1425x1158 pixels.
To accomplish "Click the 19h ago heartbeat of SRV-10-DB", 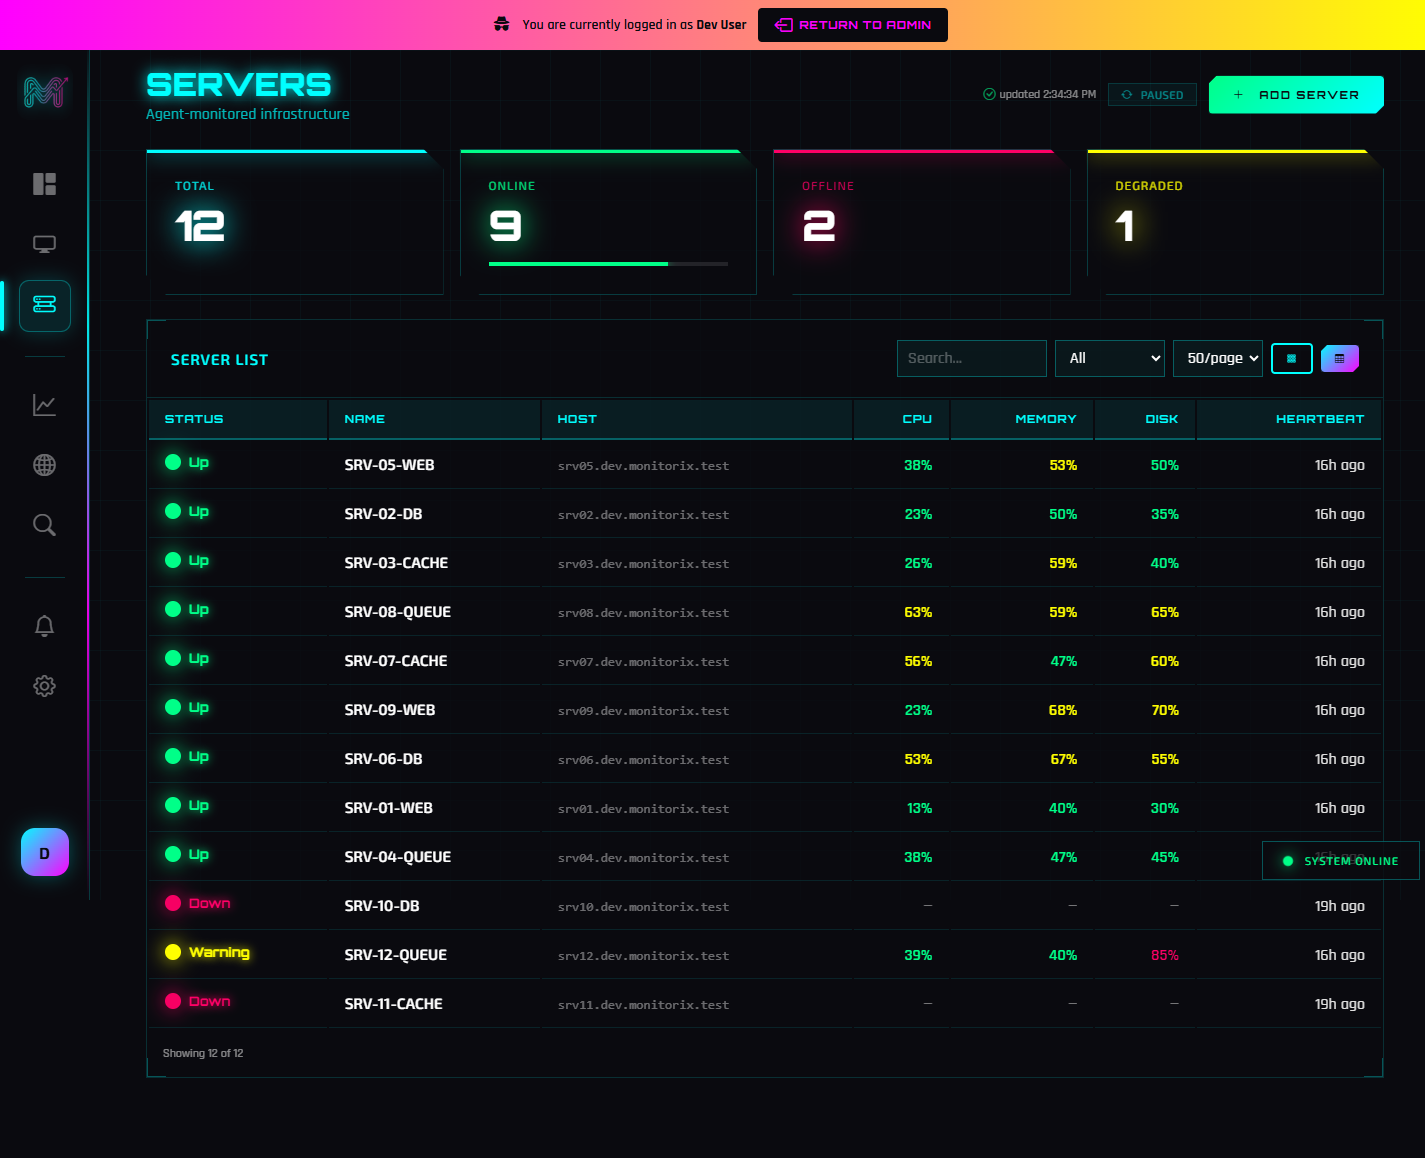I will [1340, 906].
